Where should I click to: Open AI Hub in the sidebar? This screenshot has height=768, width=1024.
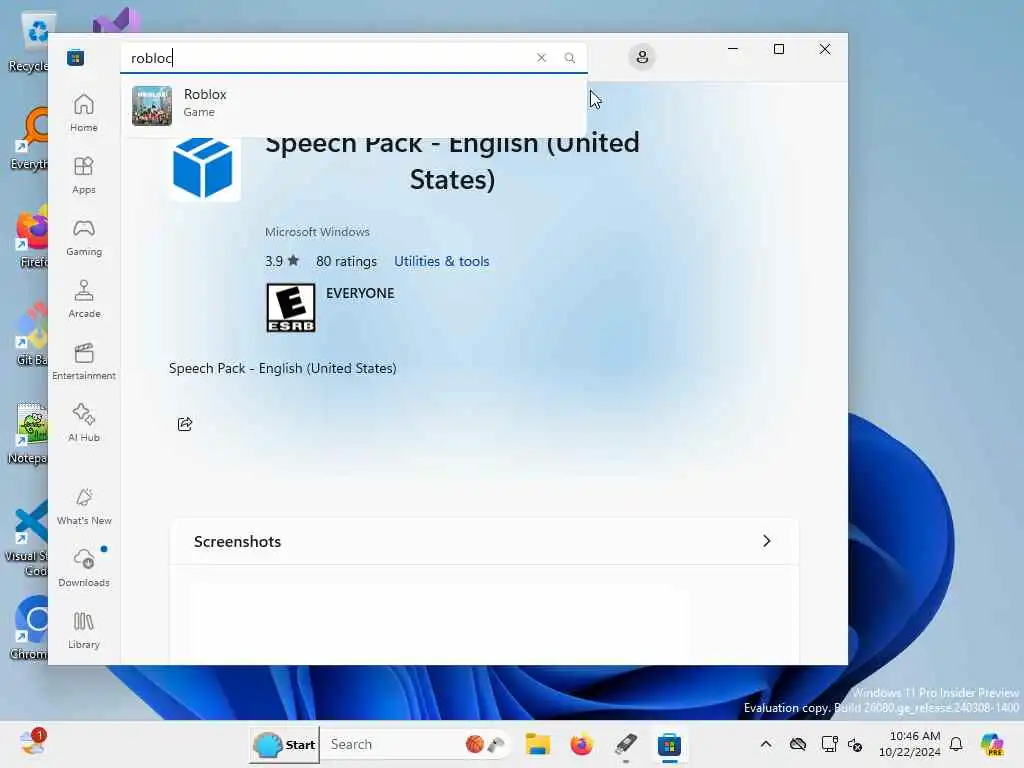pos(84,423)
